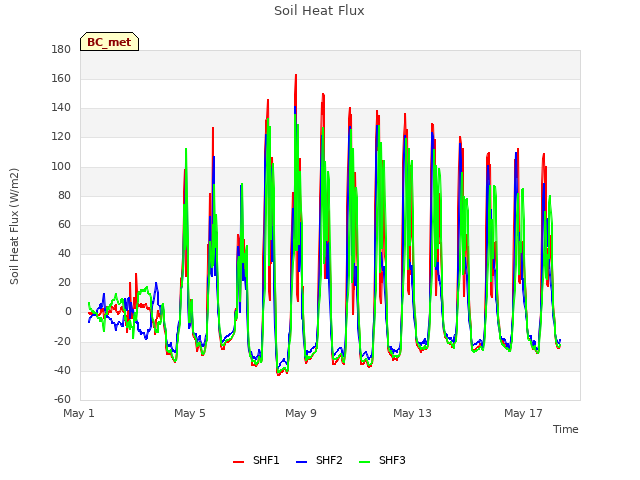The width and height of the screenshot is (640, 480).
Task: Click the -40 y-axis tick label
Action: pos(62,371)
